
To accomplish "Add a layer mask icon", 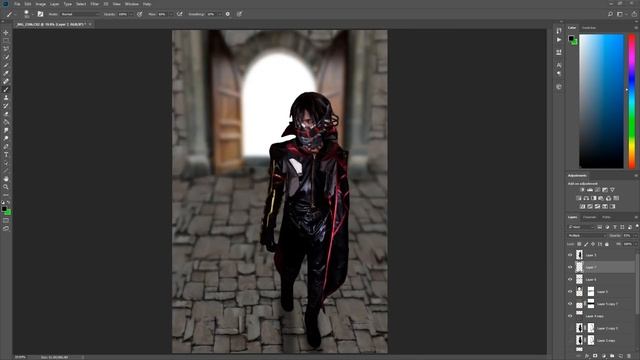I will pyautogui.click(x=595, y=356).
